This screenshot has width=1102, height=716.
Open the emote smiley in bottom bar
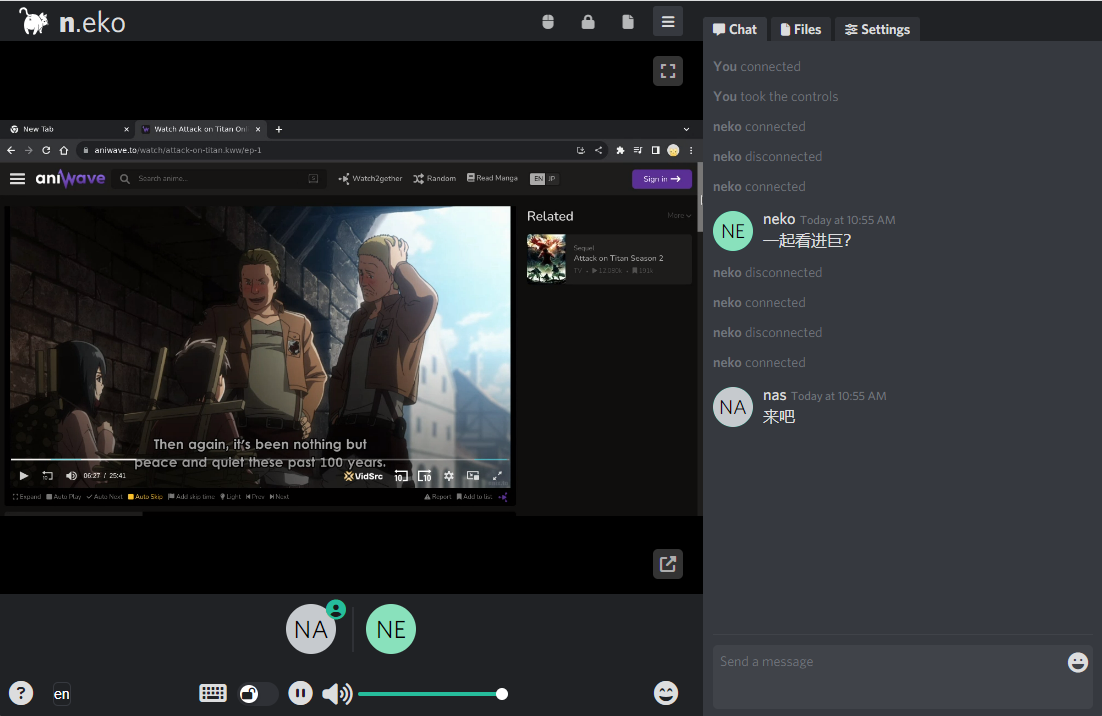click(x=666, y=692)
